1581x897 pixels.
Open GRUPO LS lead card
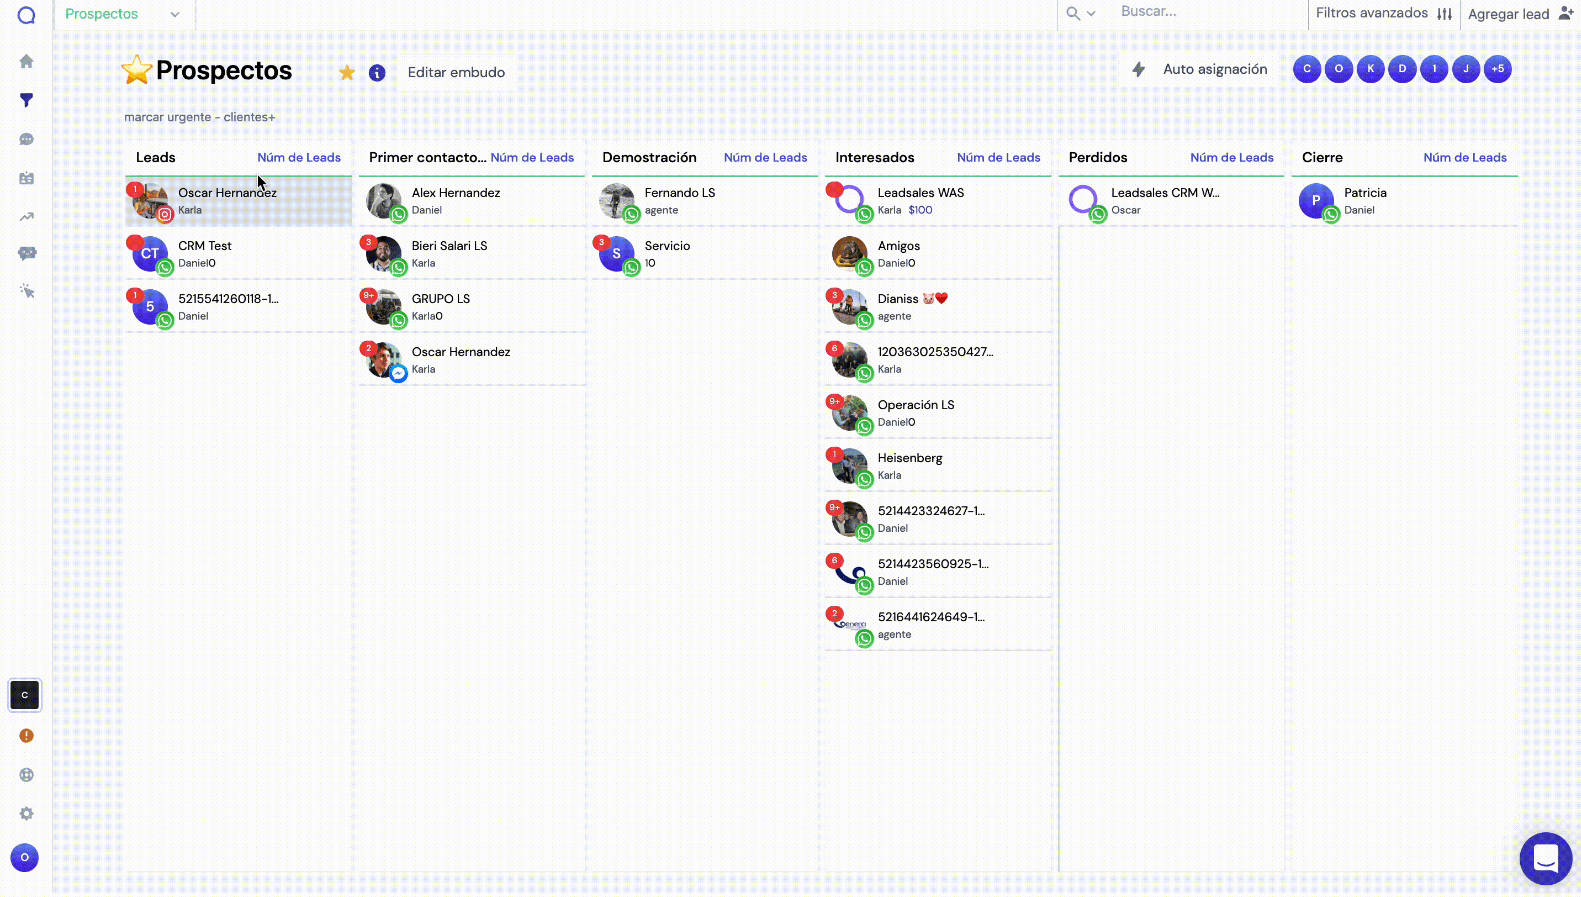pos(472,307)
